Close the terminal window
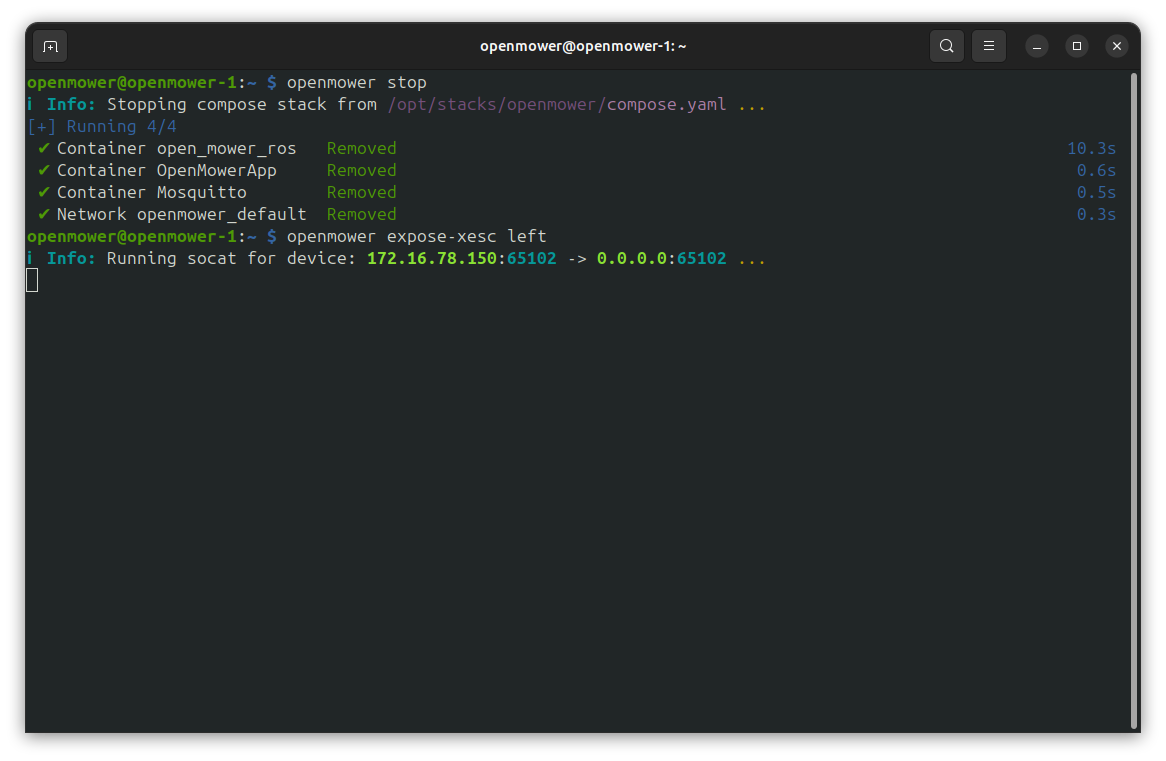The image size is (1166, 761). pyautogui.click(x=1117, y=46)
